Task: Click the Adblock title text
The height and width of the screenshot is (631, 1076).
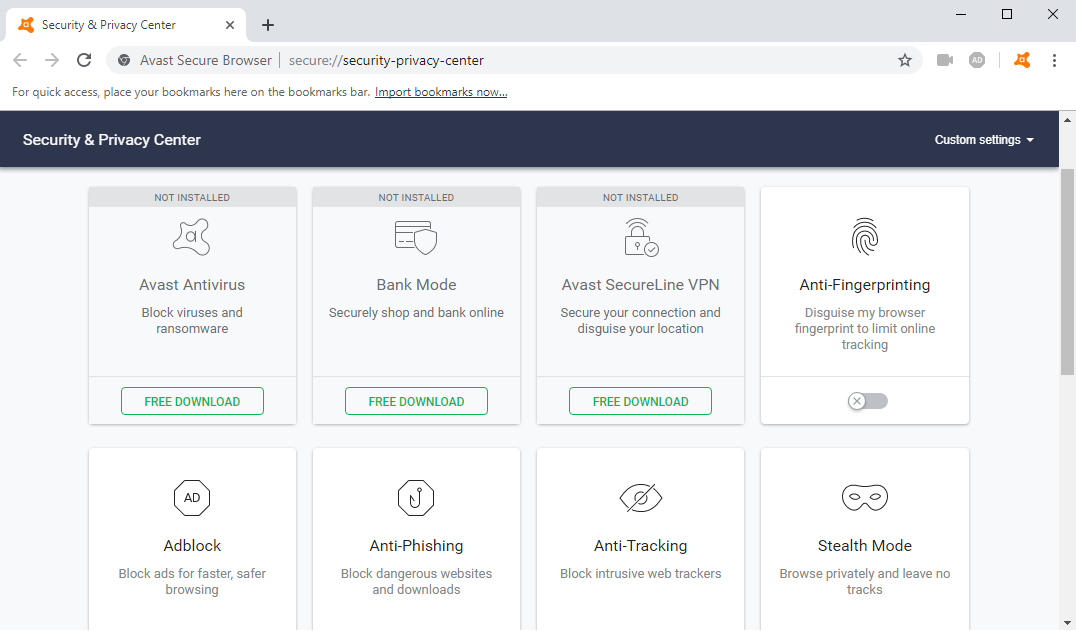Action: [192, 546]
